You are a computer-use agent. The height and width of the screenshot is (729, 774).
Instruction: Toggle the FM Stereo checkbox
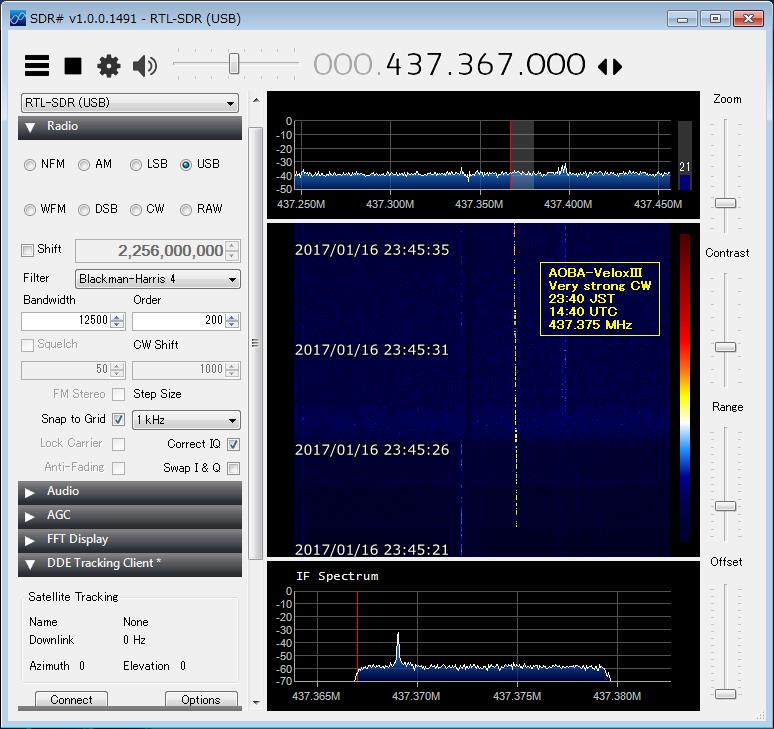(118, 394)
